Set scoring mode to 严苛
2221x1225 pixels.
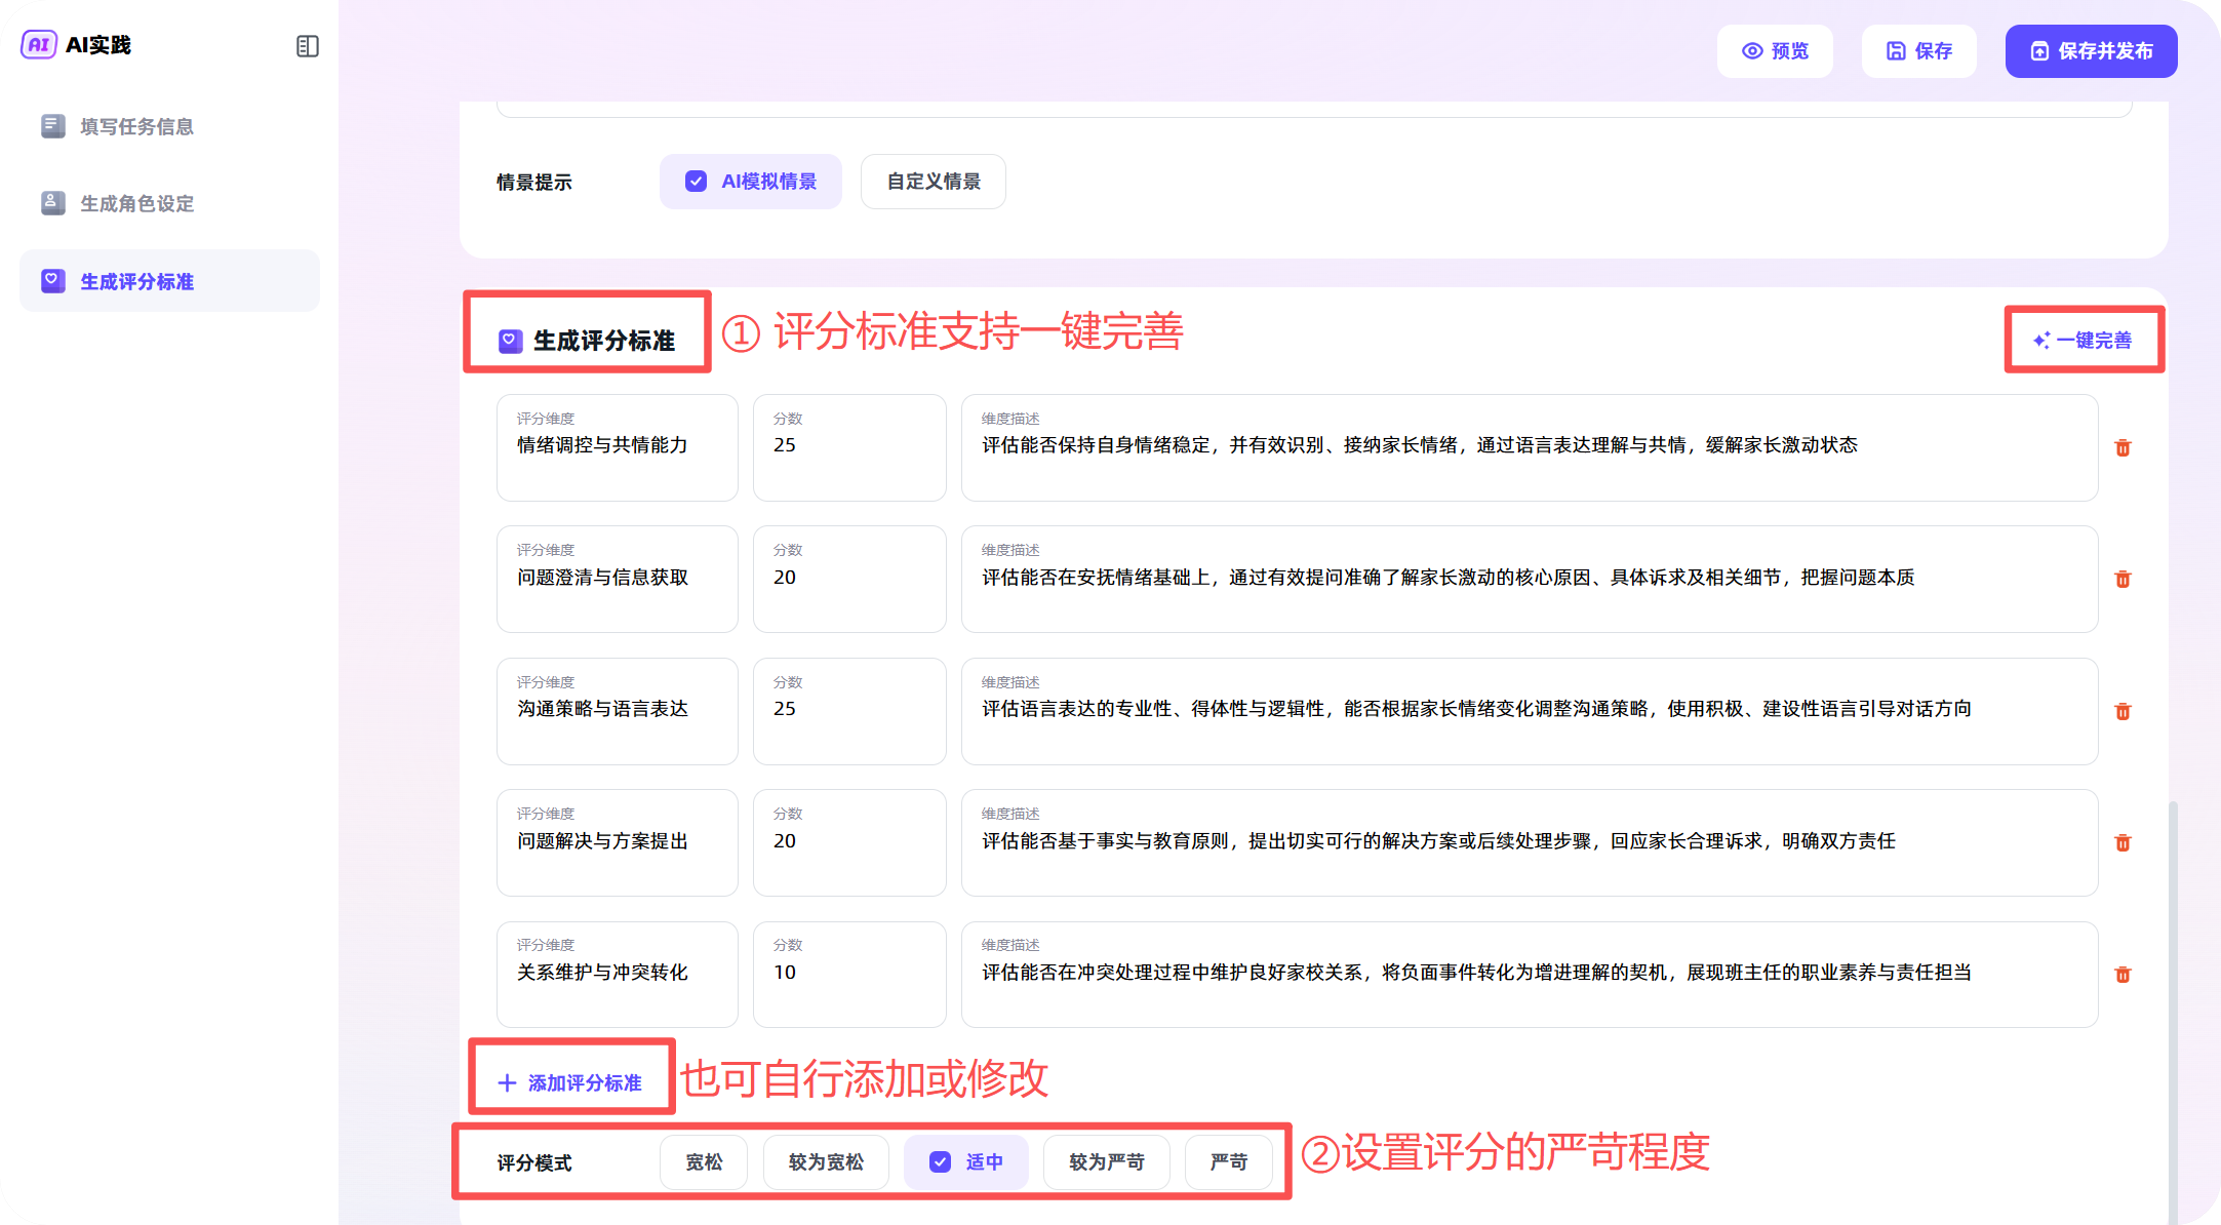[1228, 1162]
